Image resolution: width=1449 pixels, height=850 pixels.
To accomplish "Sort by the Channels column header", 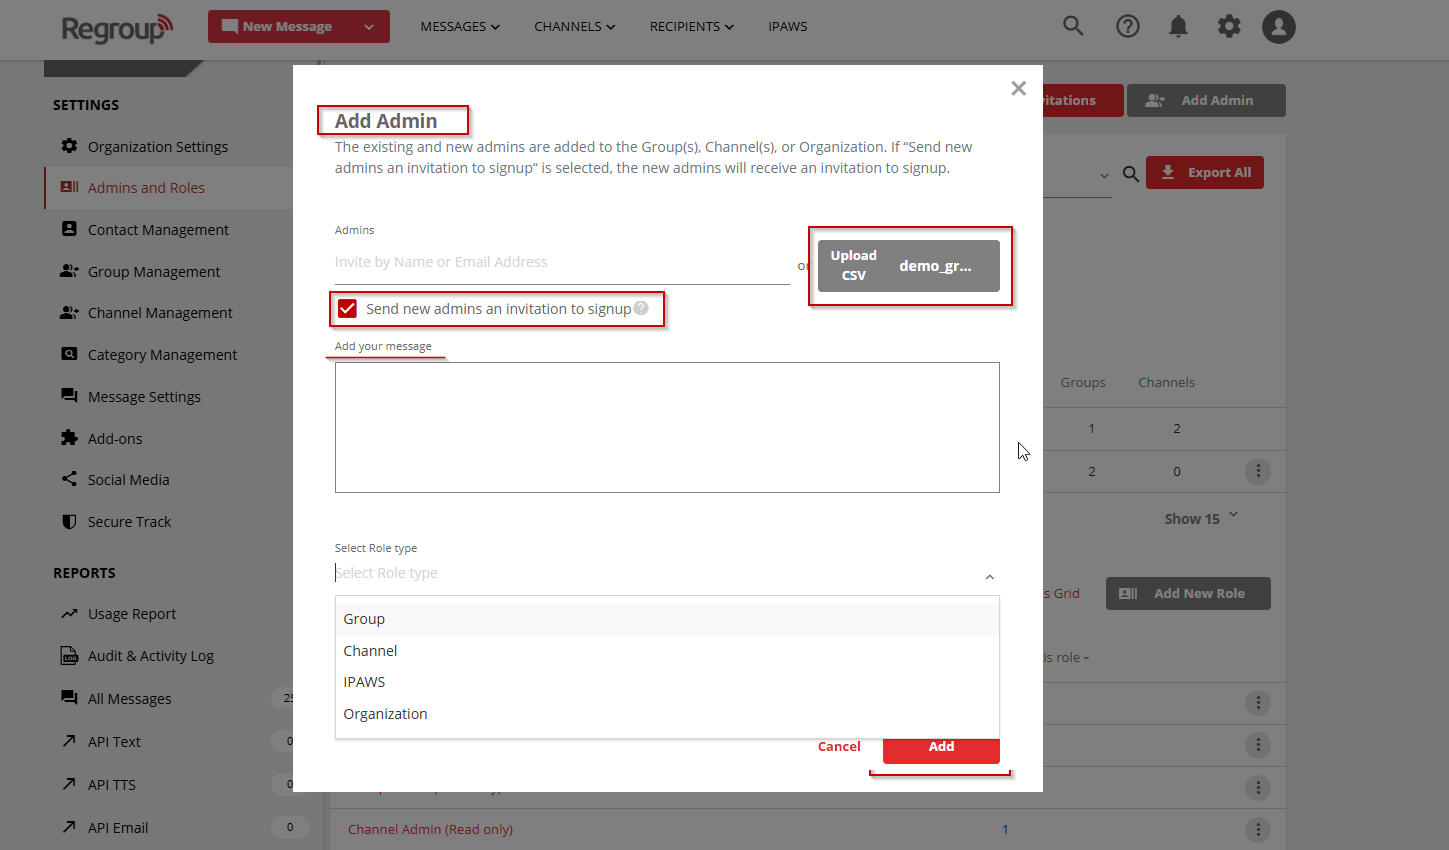I will (1166, 382).
